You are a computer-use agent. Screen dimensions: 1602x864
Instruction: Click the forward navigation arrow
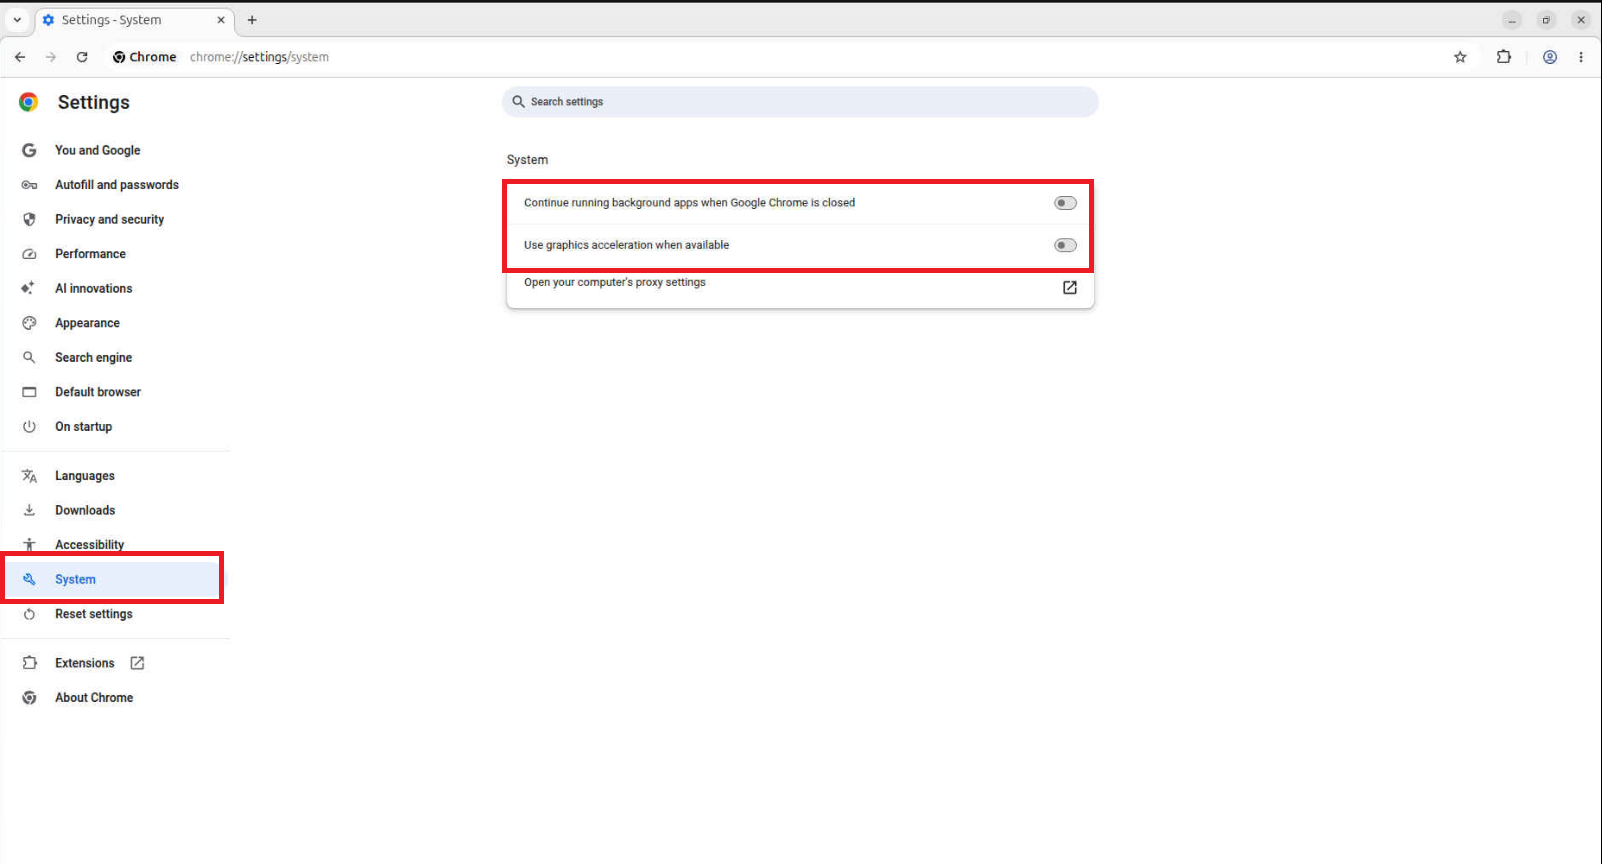tap(51, 57)
